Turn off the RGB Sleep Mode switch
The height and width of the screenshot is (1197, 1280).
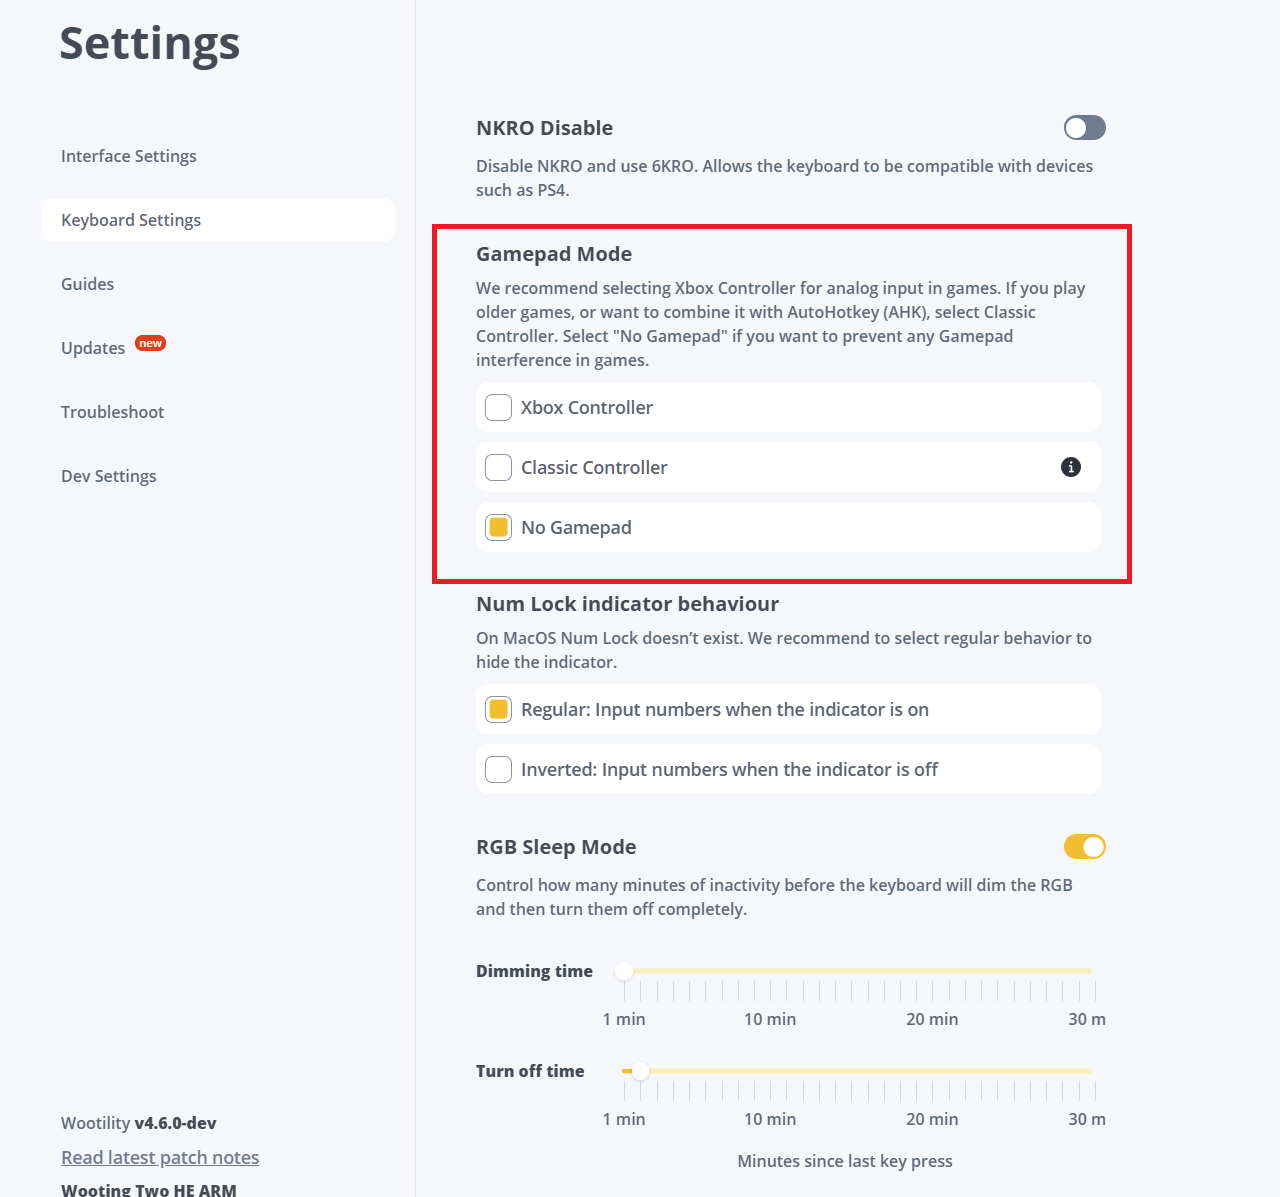point(1084,847)
